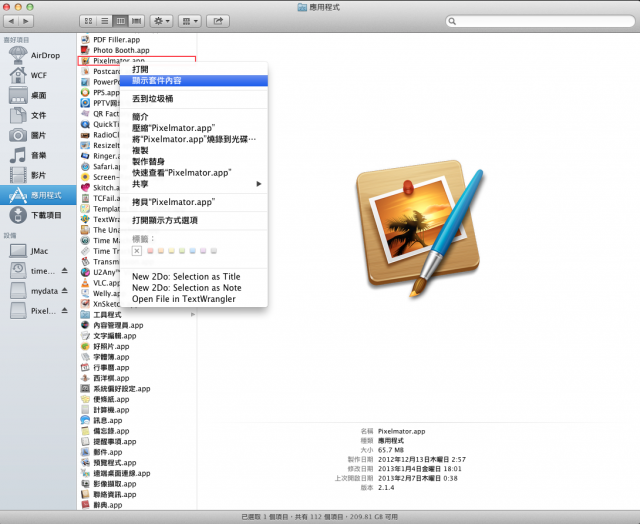Choose New 2Do: Selection as Title
Screen dimensions: 640x524
tap(194, 276)
